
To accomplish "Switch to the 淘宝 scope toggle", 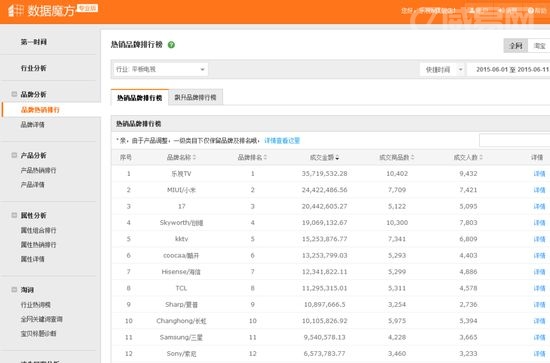I will click(539, 46).
